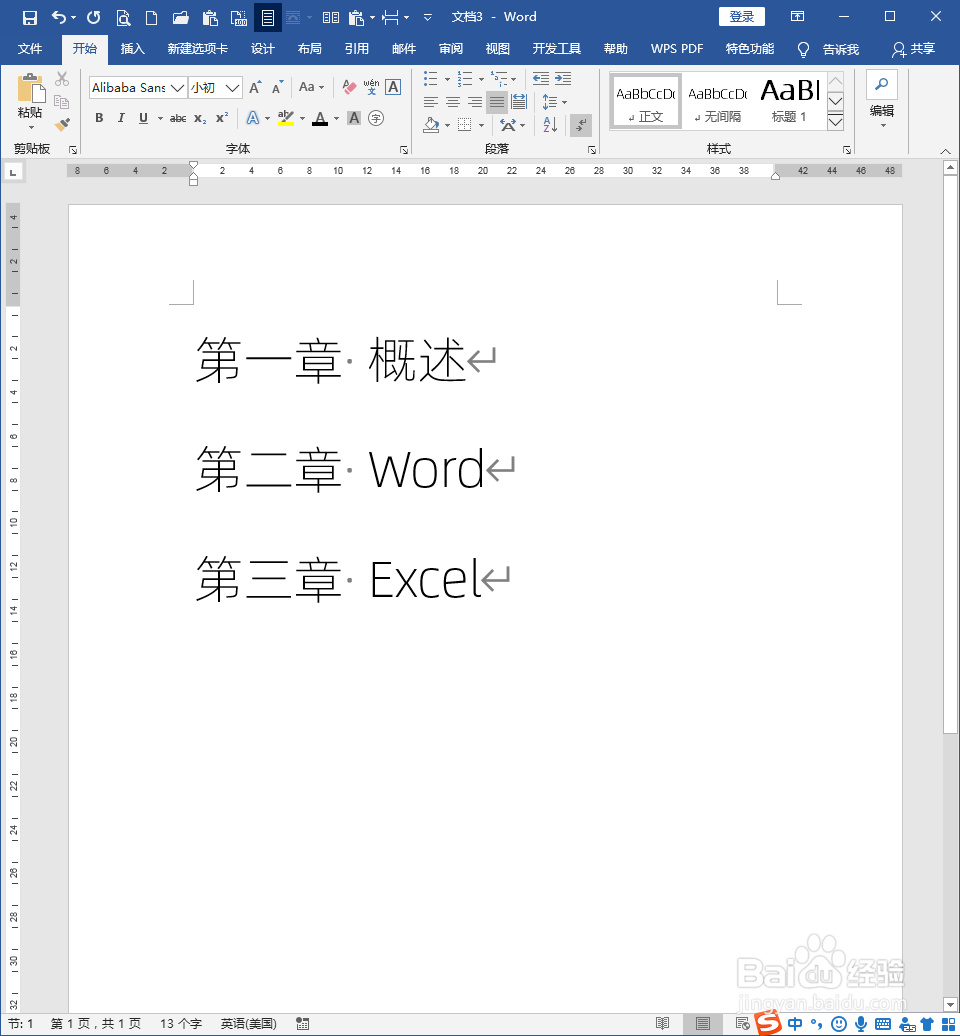
Task: Decrease paragraph indent
Action: pos(541,79)
